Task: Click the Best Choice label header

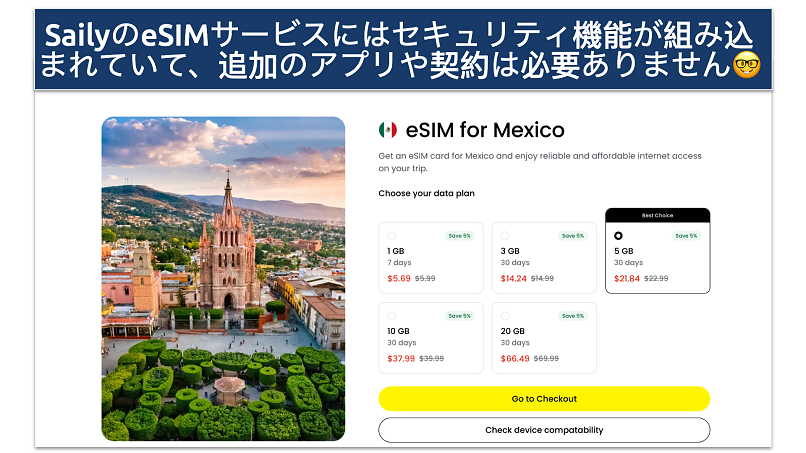Action: pos(657,215)
